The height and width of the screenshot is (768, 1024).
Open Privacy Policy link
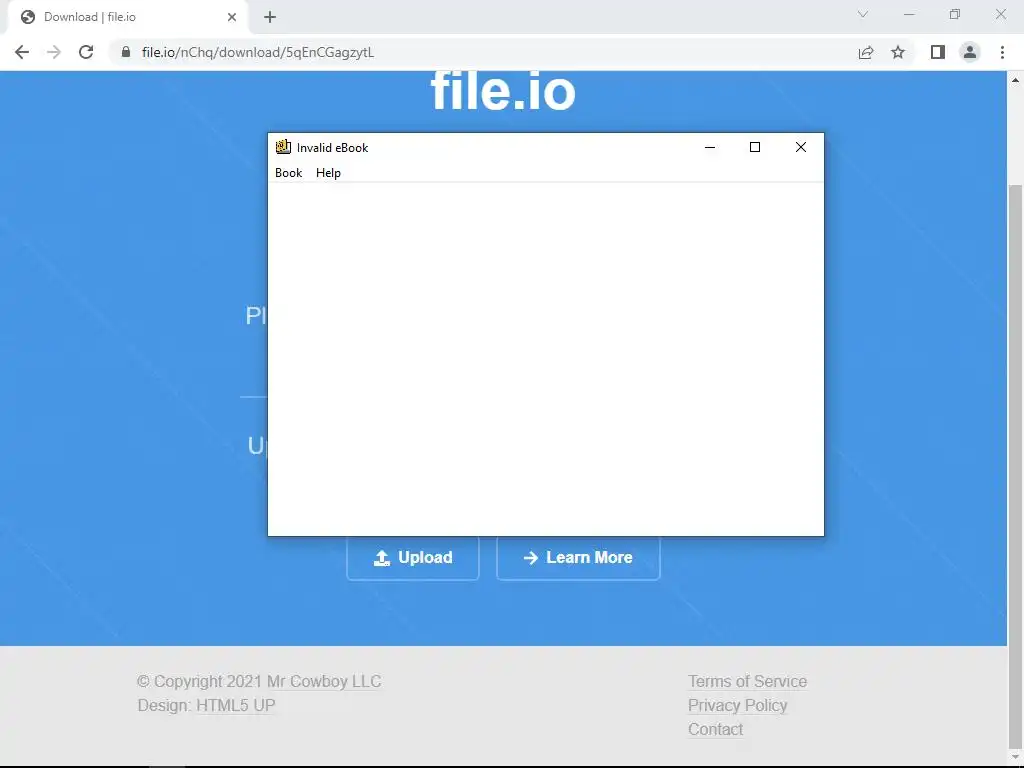coord(737,705)
